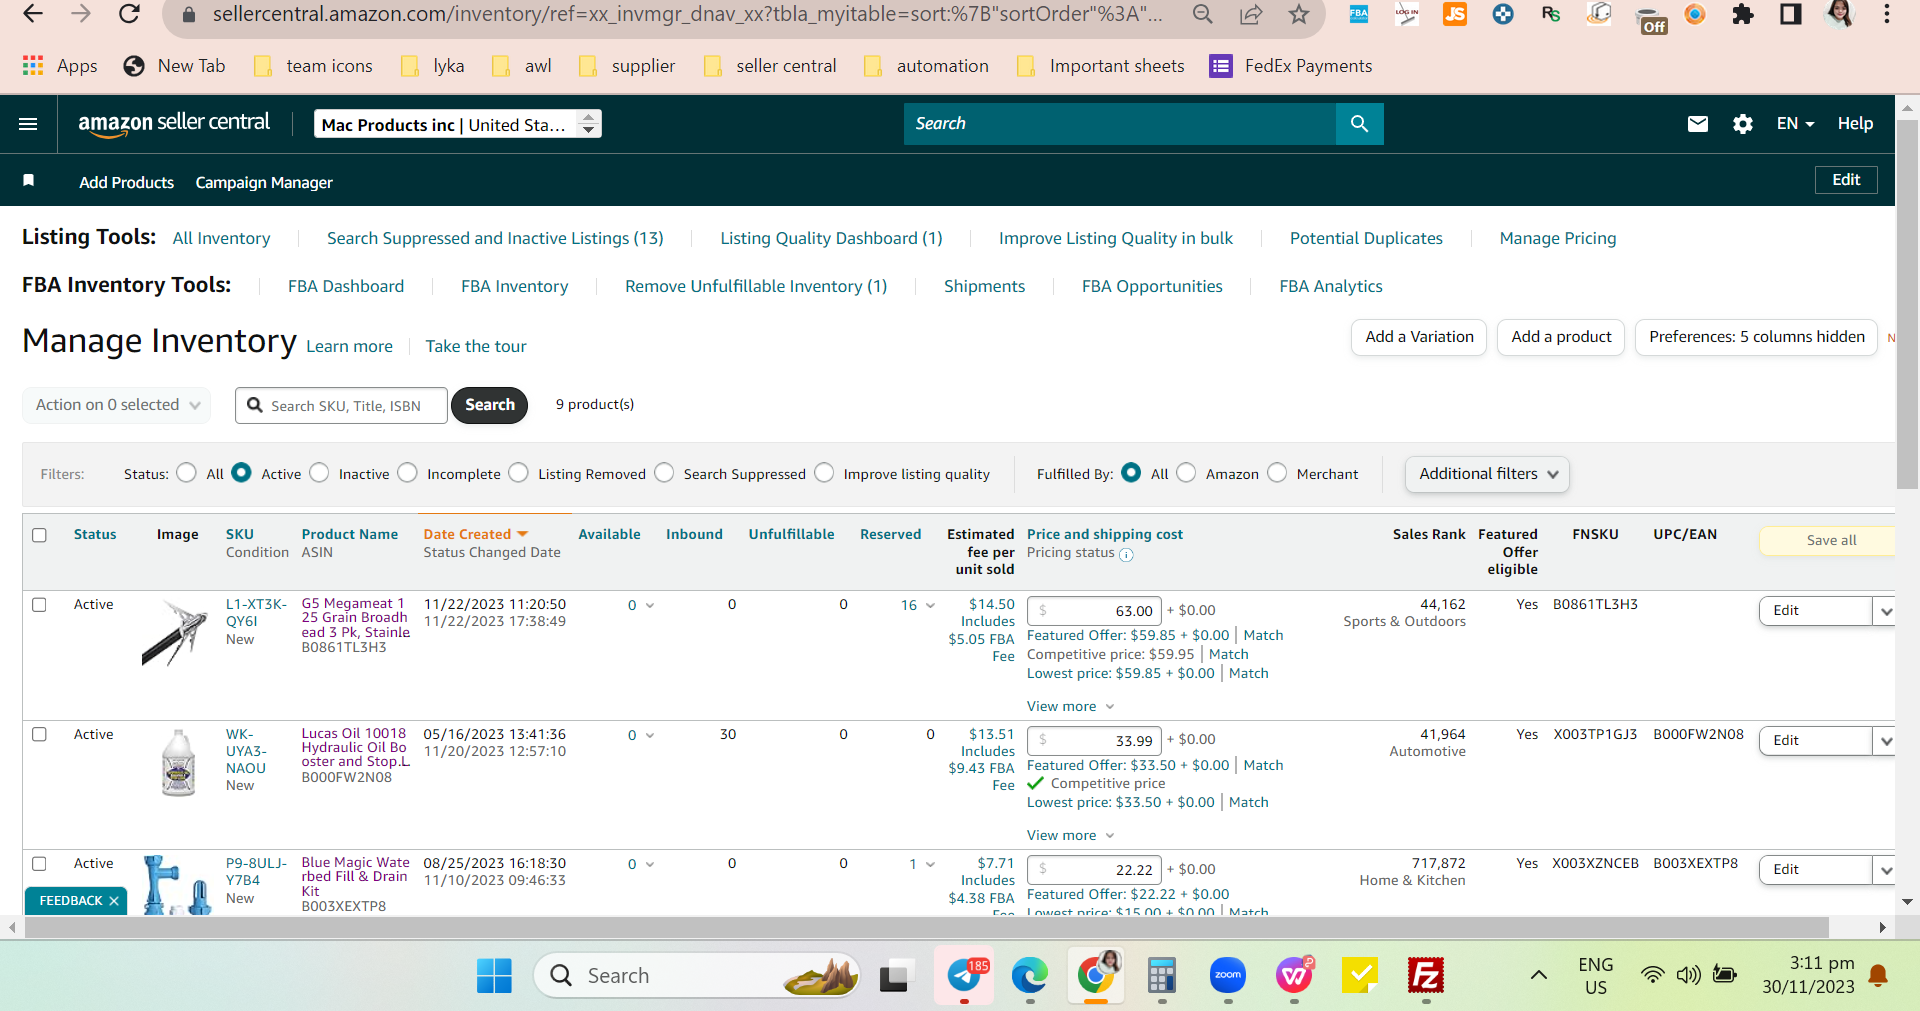Go to FBA Dashboard
Screen dimensions: 1920x1011
(x=346, y=286)
